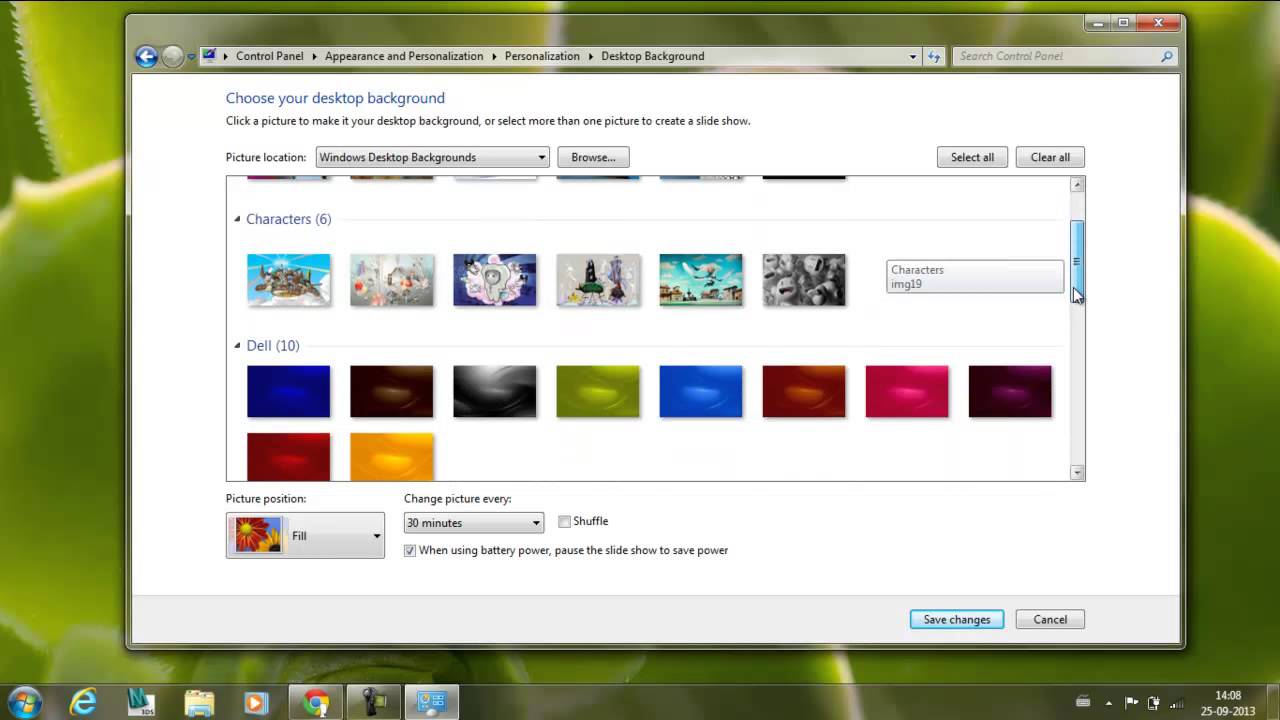Screen dimensions: 1280x720
Task: Enable the Shuffle checkbox
Action: (565, 521)
